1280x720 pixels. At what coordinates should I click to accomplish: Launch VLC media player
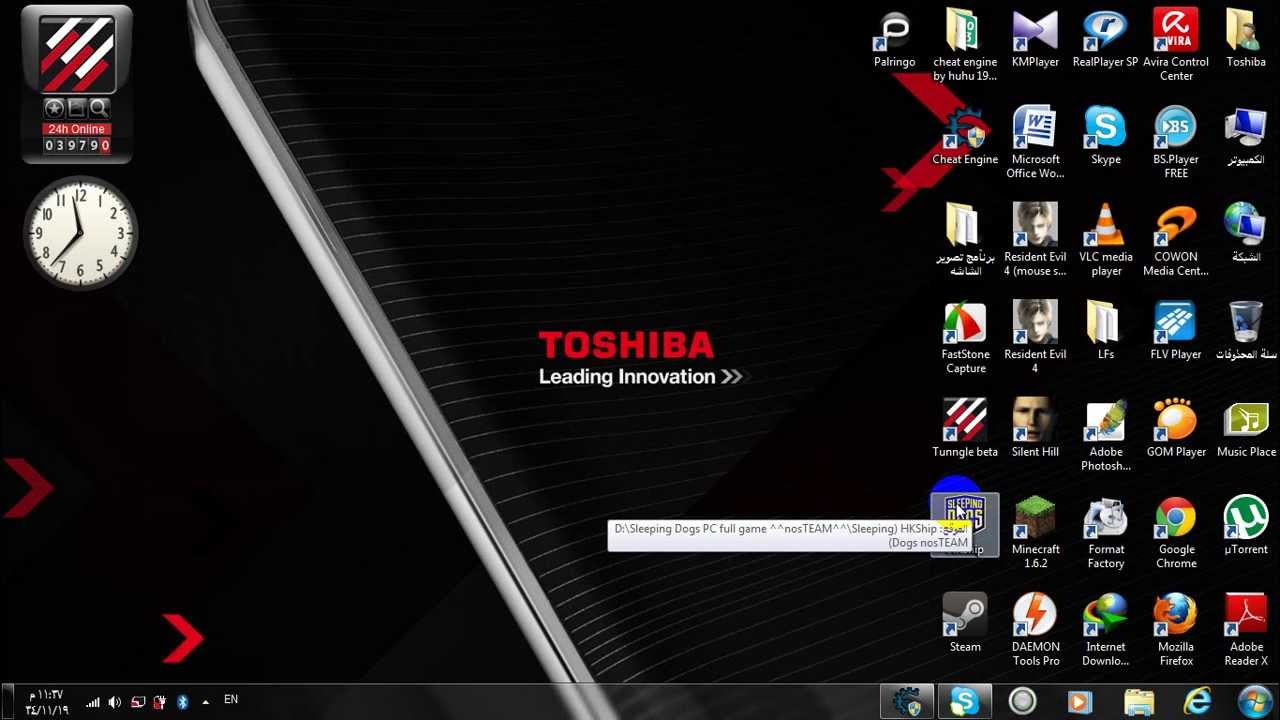tap(1105, 240)
